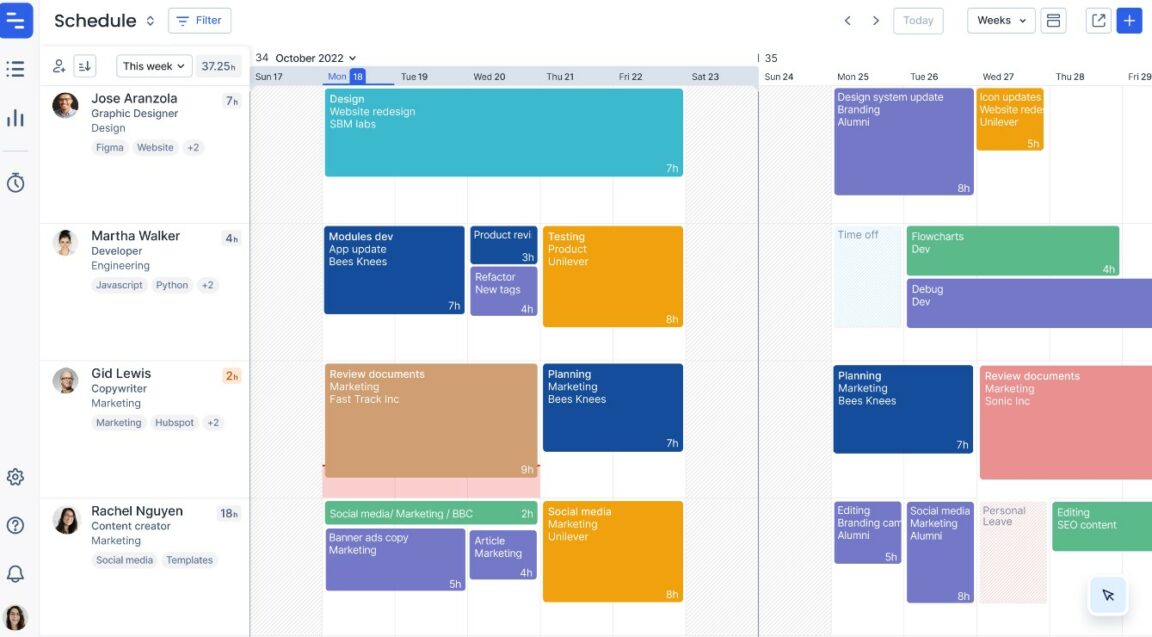Viewport: 1152px width, 637px height.
Task: Click Jose Aranzola's profile avatar
Action: tap(65, 105)
